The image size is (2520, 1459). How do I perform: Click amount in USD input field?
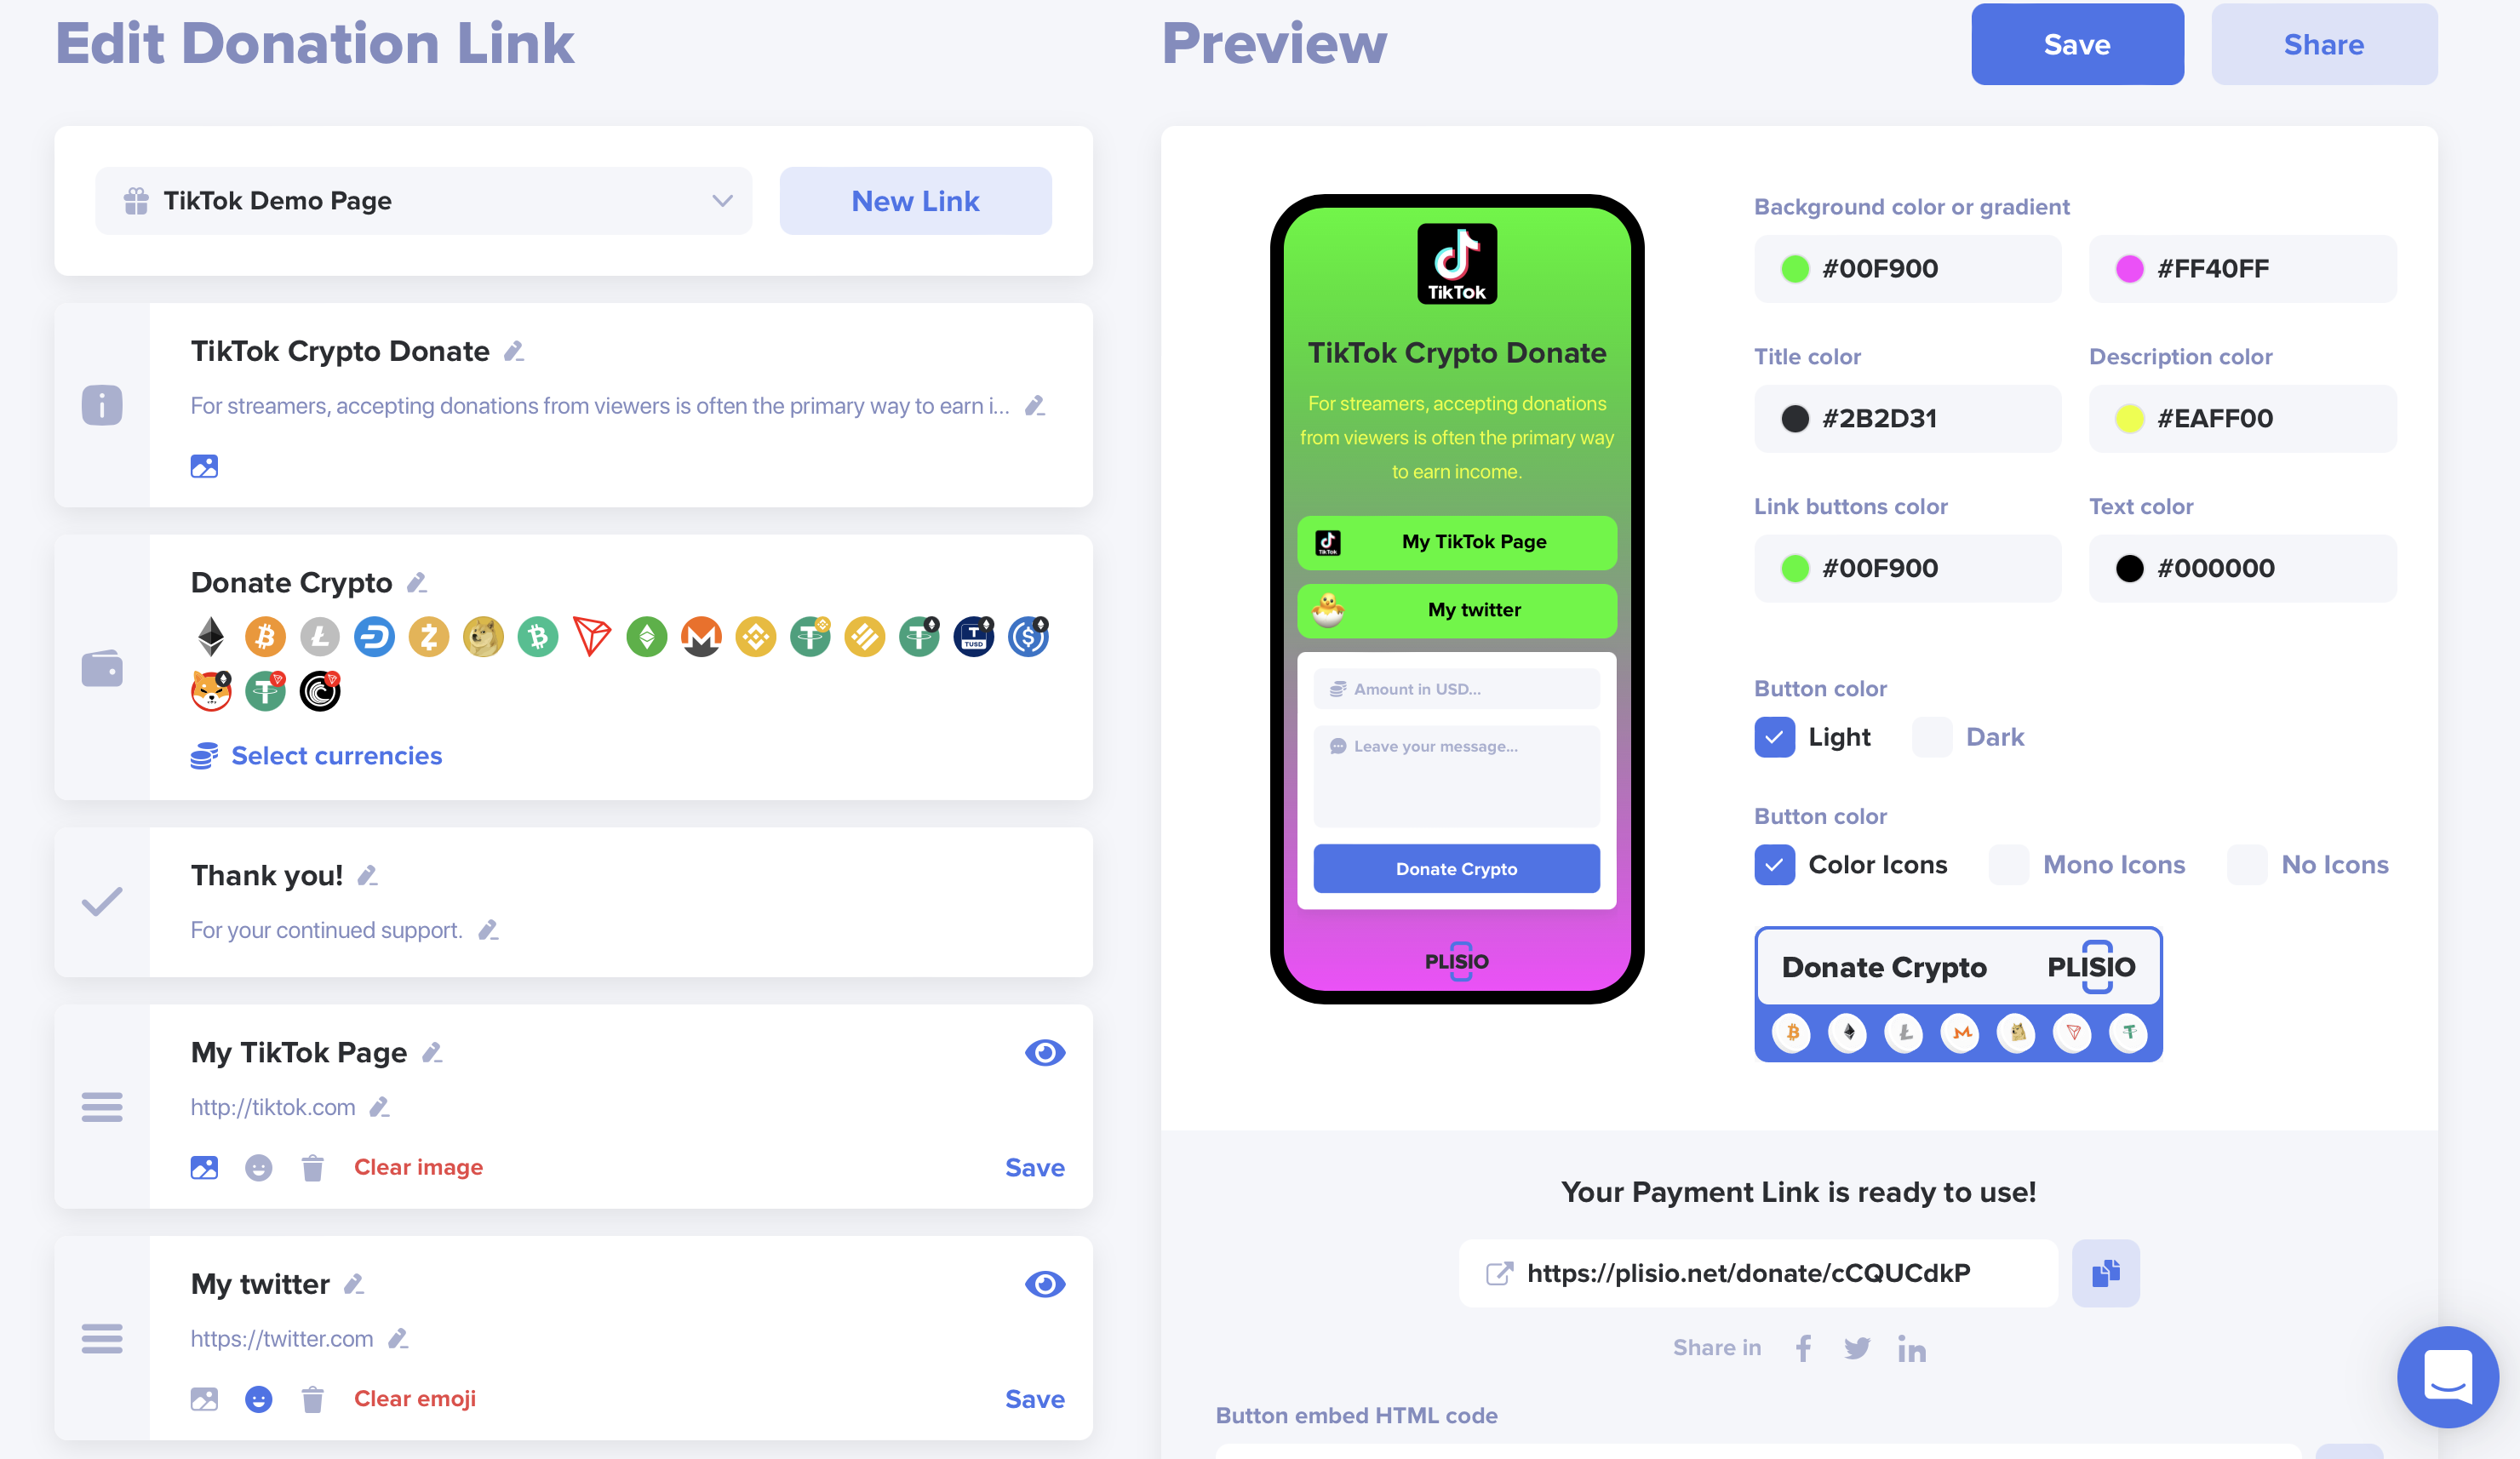pyautogui.click(x=1455, y=688)
